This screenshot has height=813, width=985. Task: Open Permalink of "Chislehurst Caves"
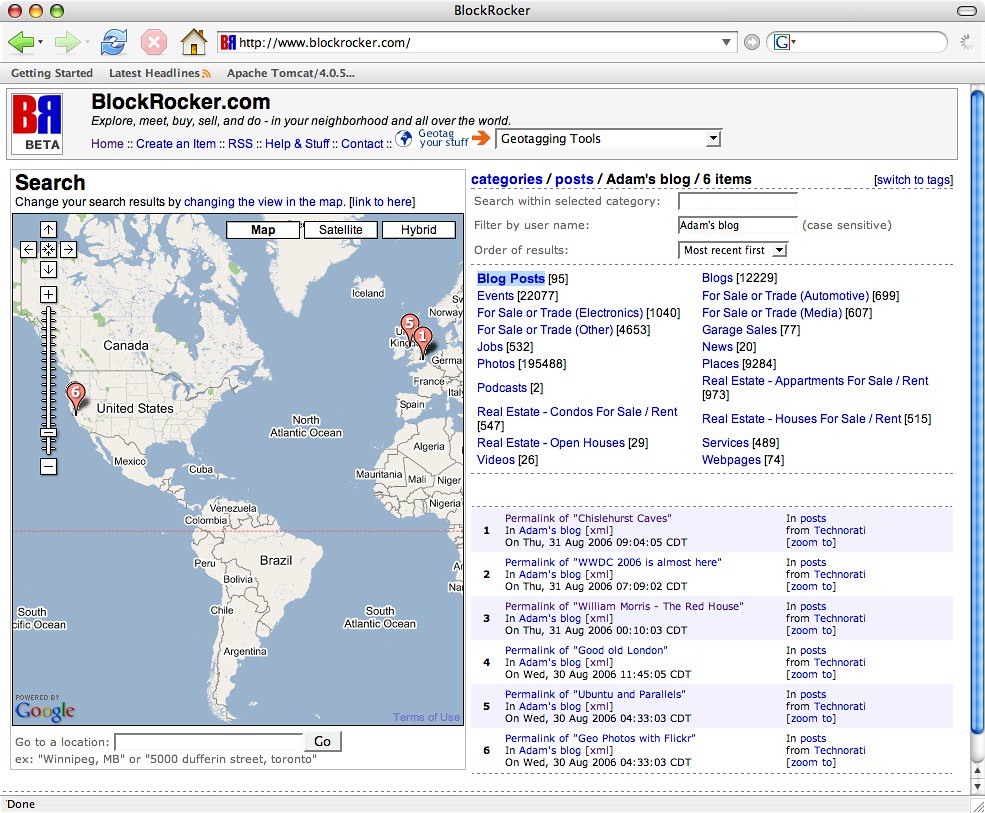click(x=588, y=518)
